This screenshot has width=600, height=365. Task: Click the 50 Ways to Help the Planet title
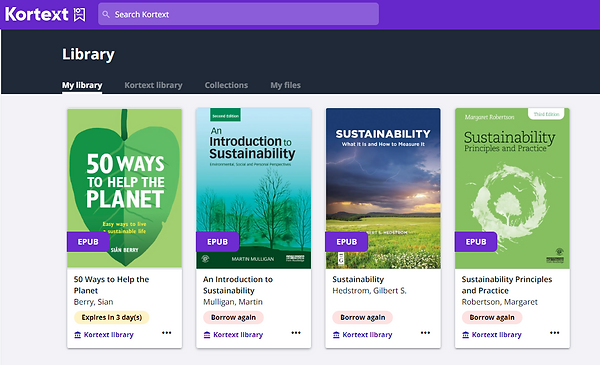(x=111, y=285)
